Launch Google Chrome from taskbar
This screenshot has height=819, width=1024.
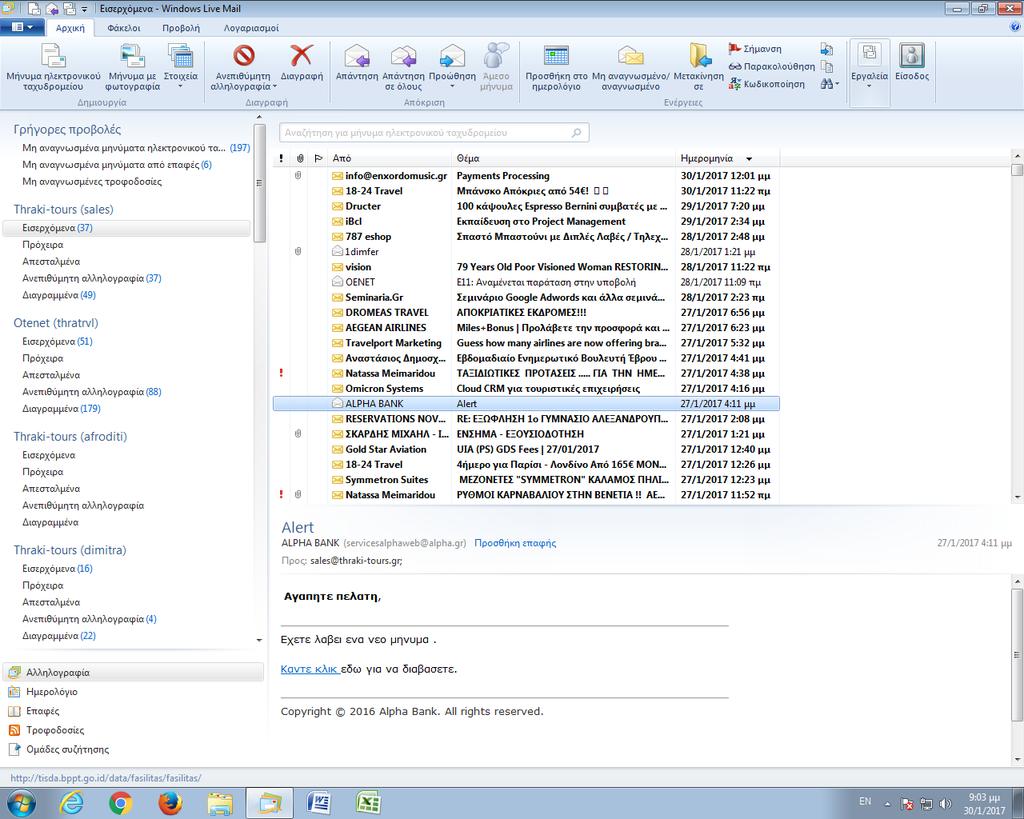[x=121, y=803]
